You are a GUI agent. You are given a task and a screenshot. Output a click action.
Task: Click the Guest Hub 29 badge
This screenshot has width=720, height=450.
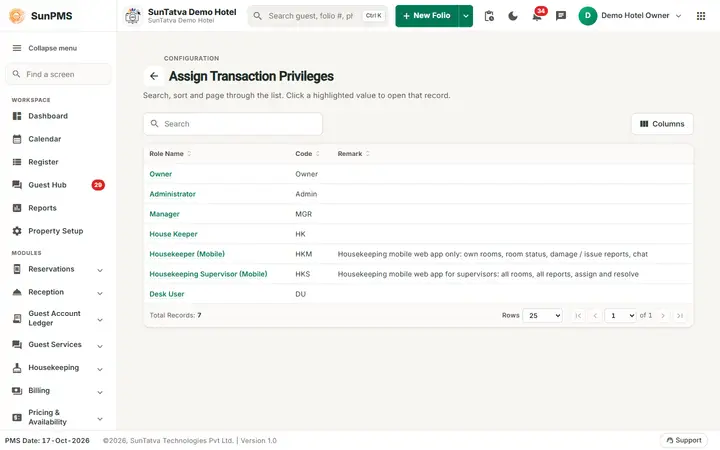point(98,185)
